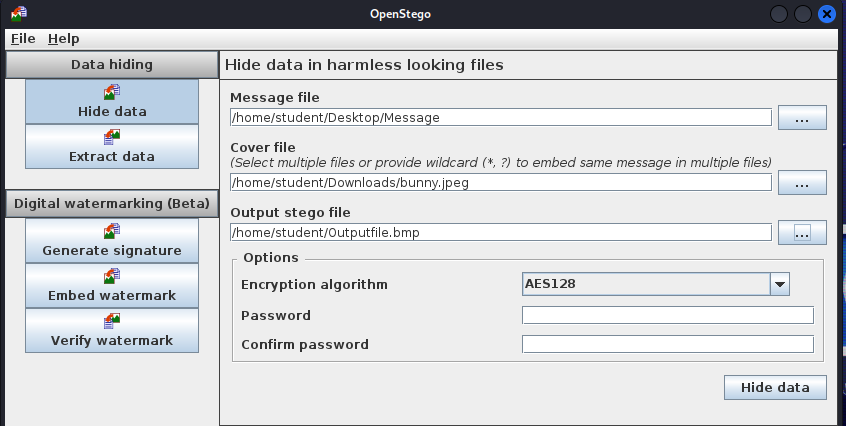The image size is (846, 426).
Task: Click the 'Encryption algorithm' label
Action: click(x=314, y=284)
